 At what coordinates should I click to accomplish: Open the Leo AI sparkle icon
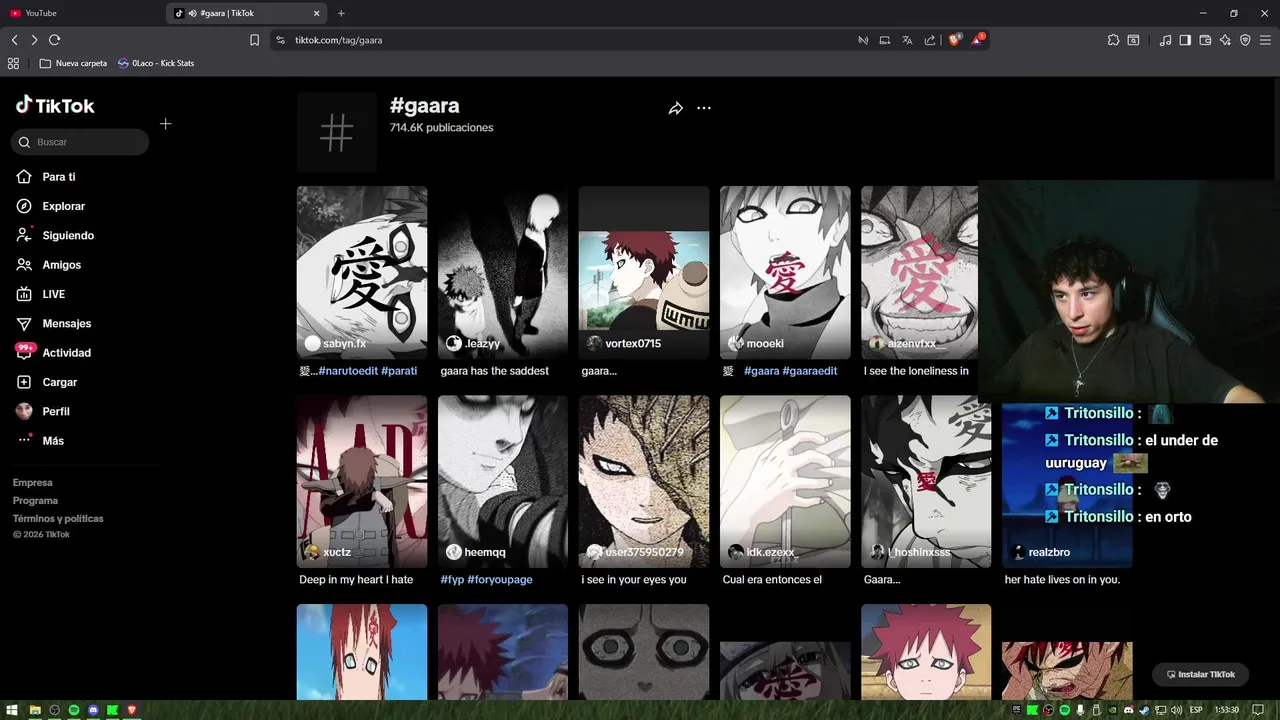[x=1225, y=40]
